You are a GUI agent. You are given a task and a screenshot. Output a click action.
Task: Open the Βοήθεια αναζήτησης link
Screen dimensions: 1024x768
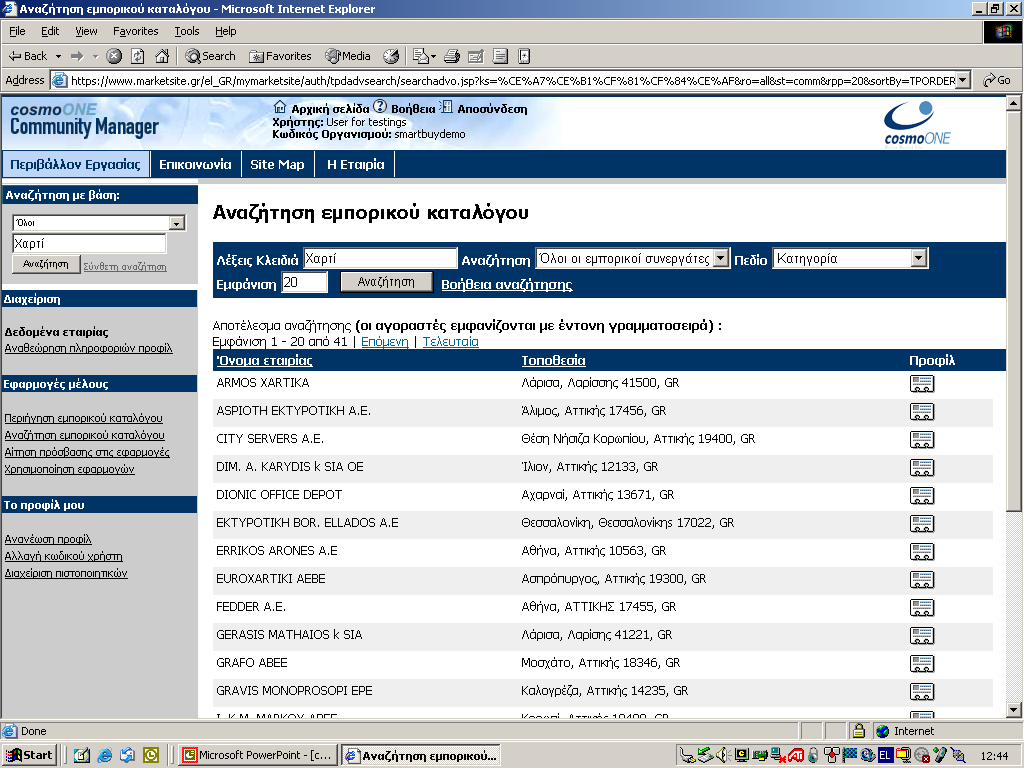[507, 285]
